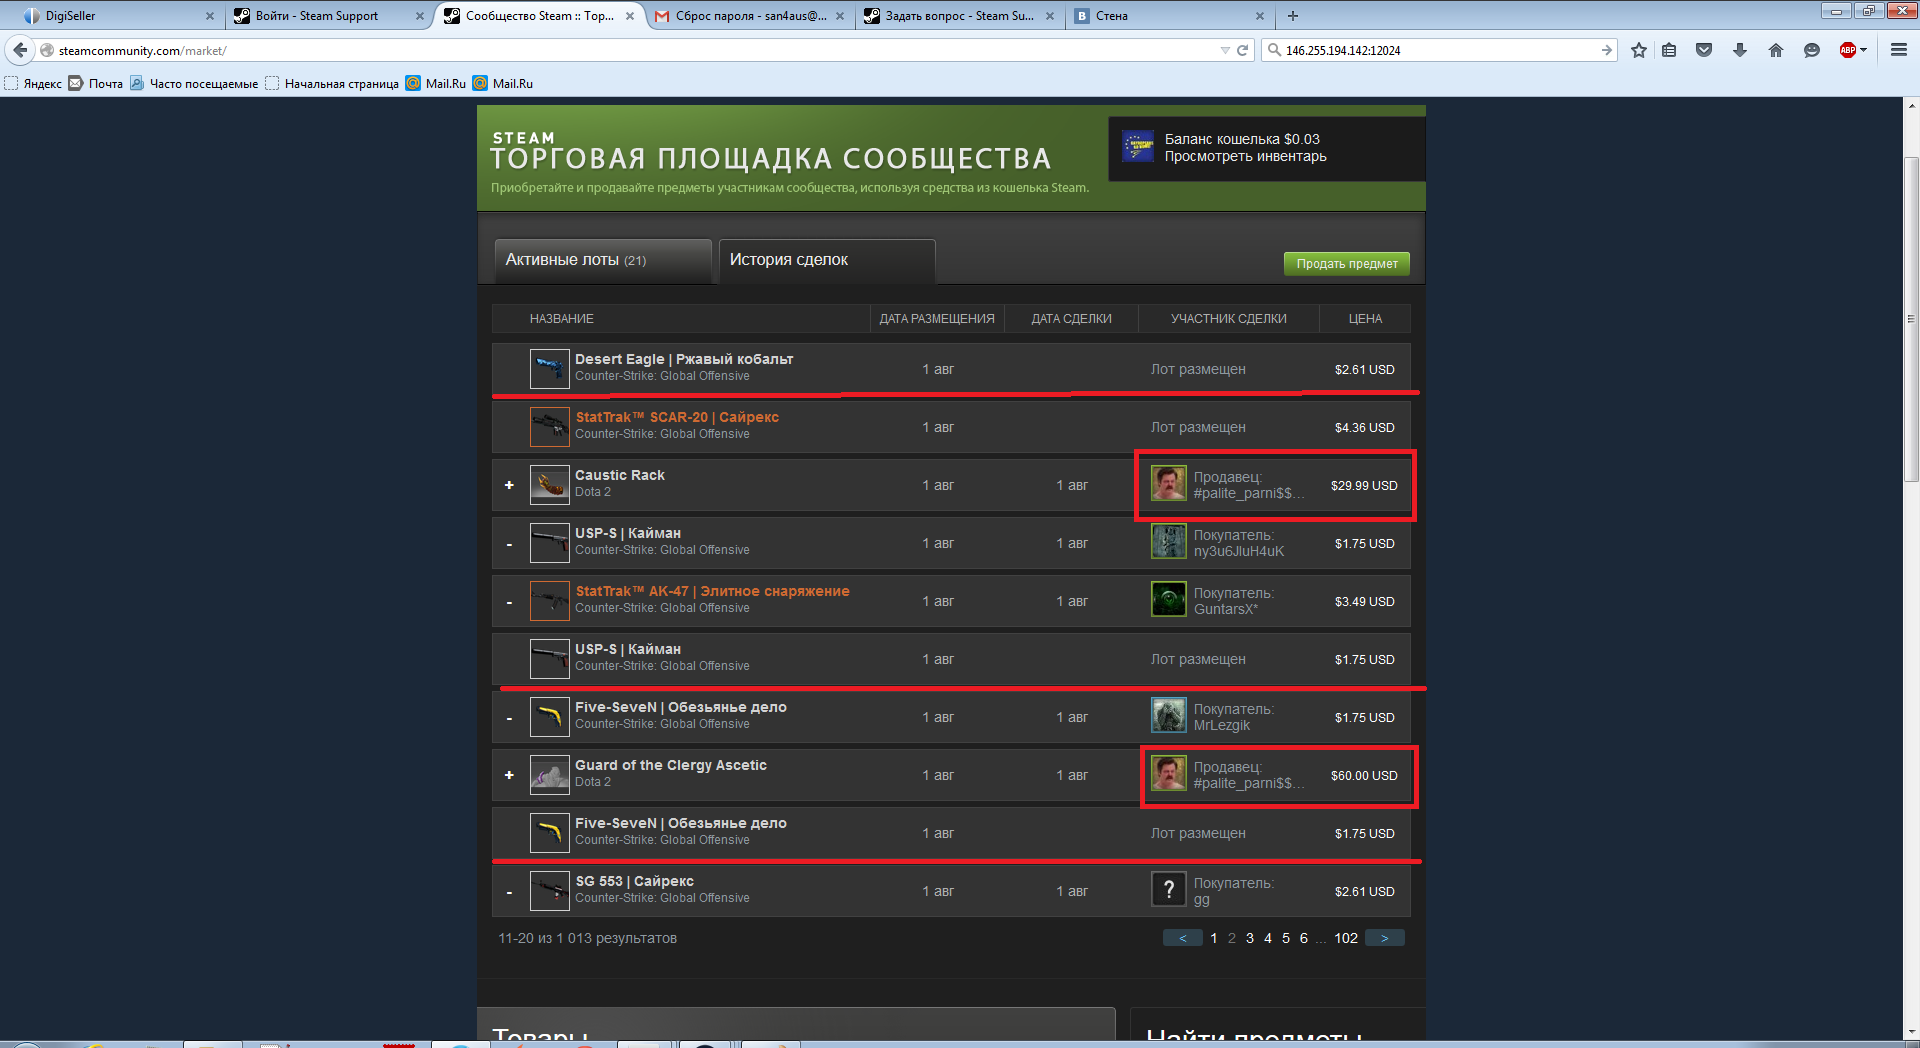Select the История сделок tab
Screen dimensions: 1920x1048
coord(827,261)
